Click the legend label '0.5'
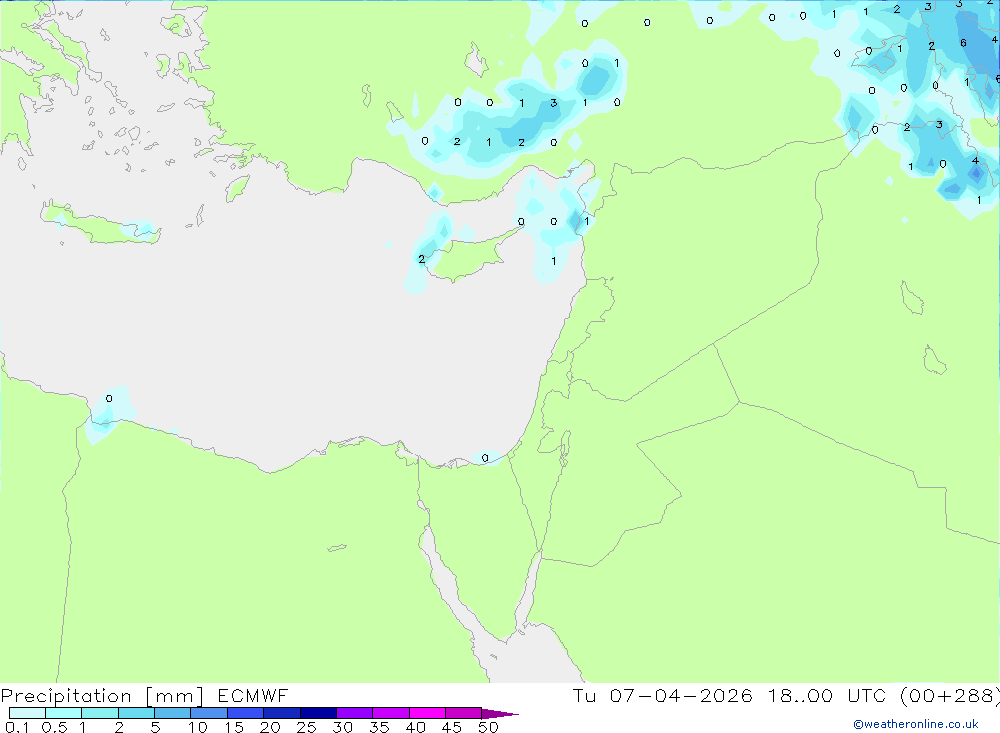The width and height of the screenshot is (1000, 733). pos(54,727)
